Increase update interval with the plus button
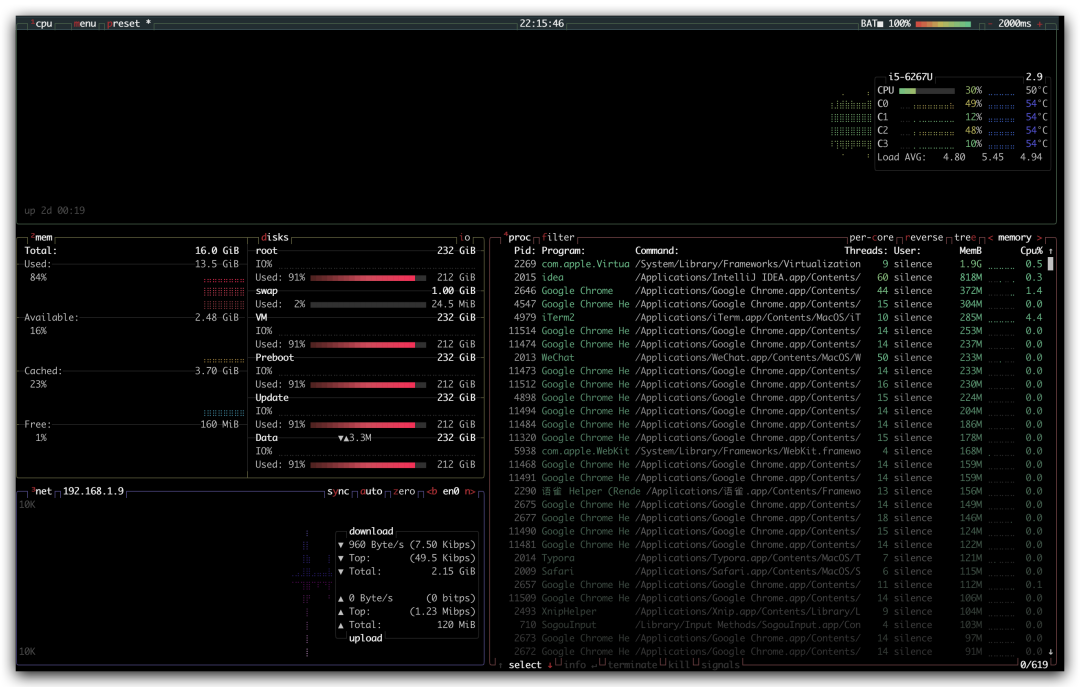1080x687 pixels. 1039,23
